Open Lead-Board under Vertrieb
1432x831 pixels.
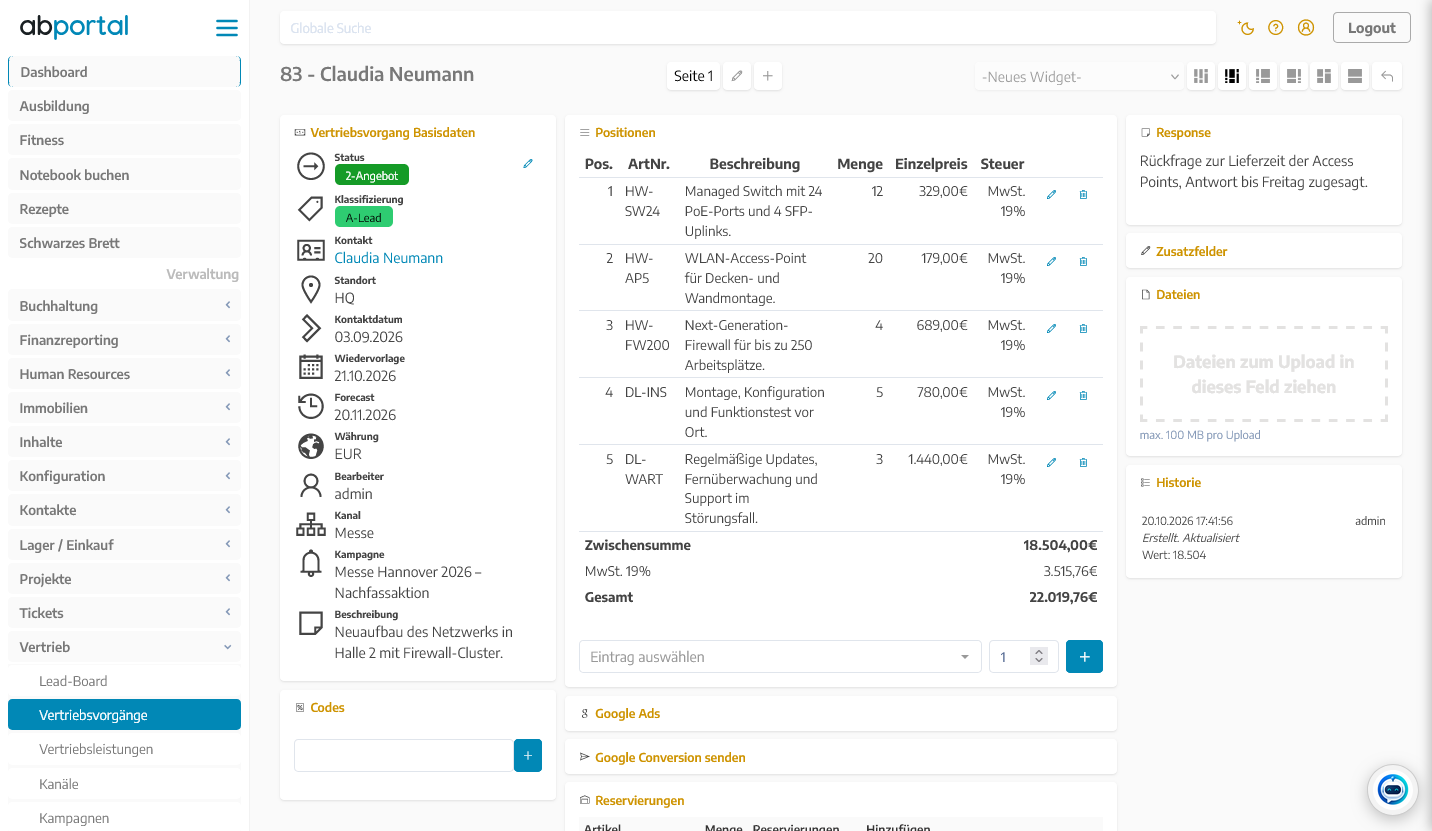[x=125, y=681]
